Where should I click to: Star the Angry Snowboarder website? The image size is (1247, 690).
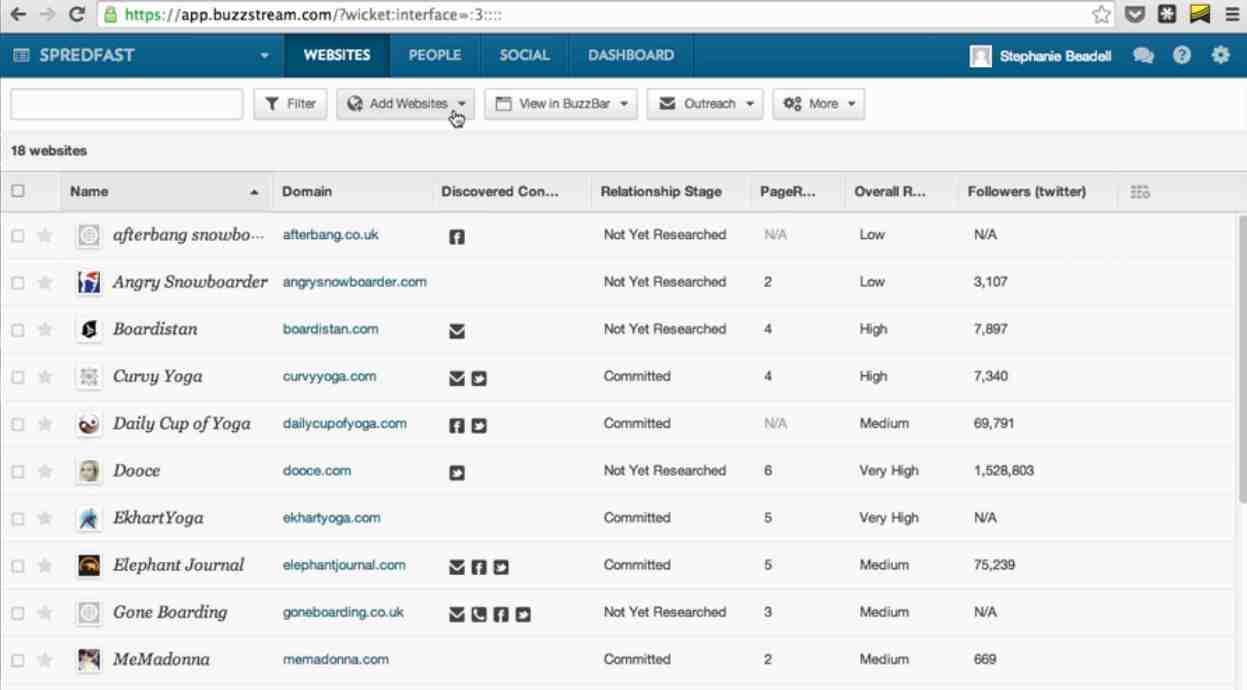45,282
